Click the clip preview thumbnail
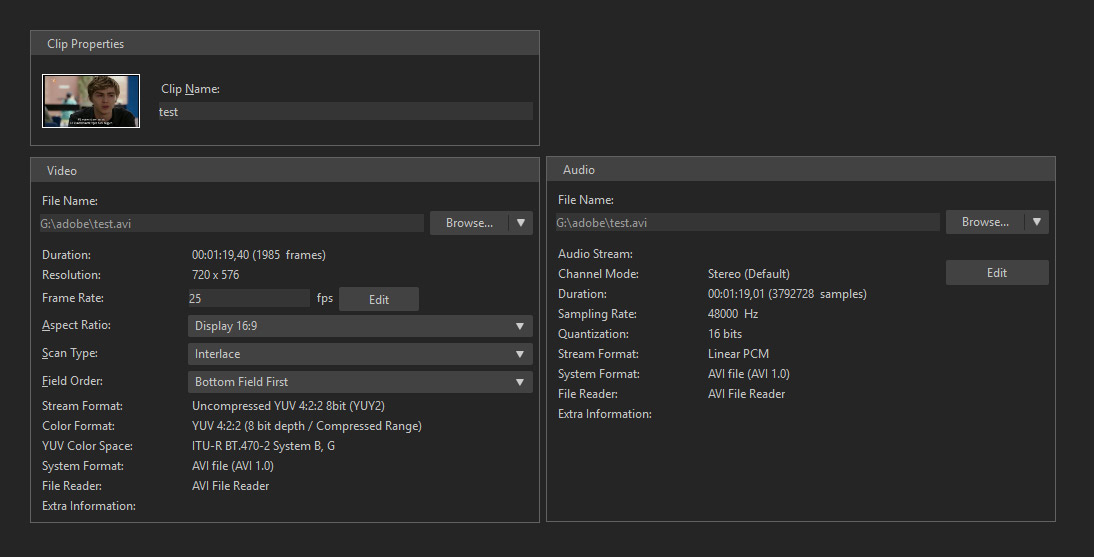 coord(91,101)
